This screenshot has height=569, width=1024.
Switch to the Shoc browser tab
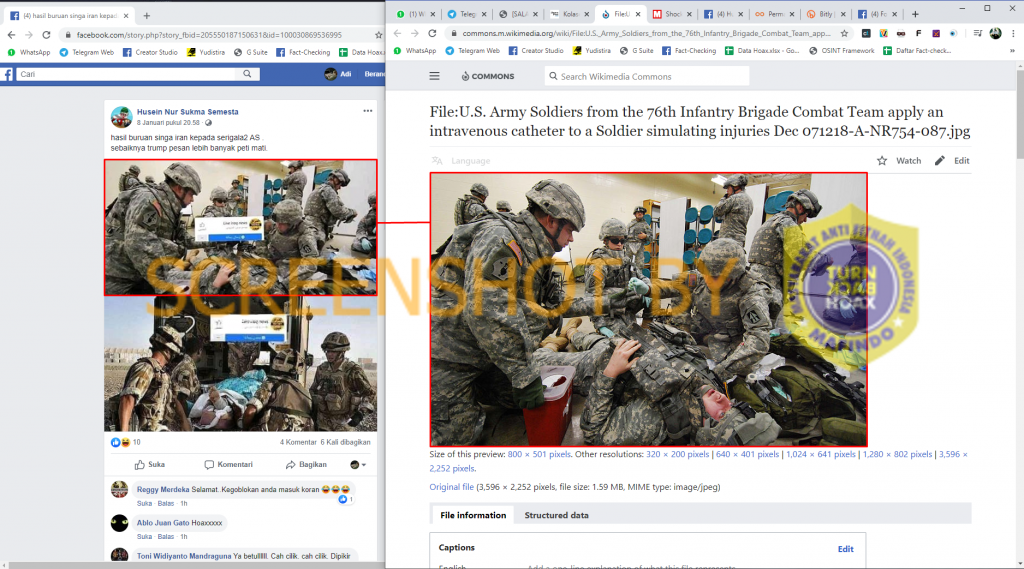[x=673, y=14]
